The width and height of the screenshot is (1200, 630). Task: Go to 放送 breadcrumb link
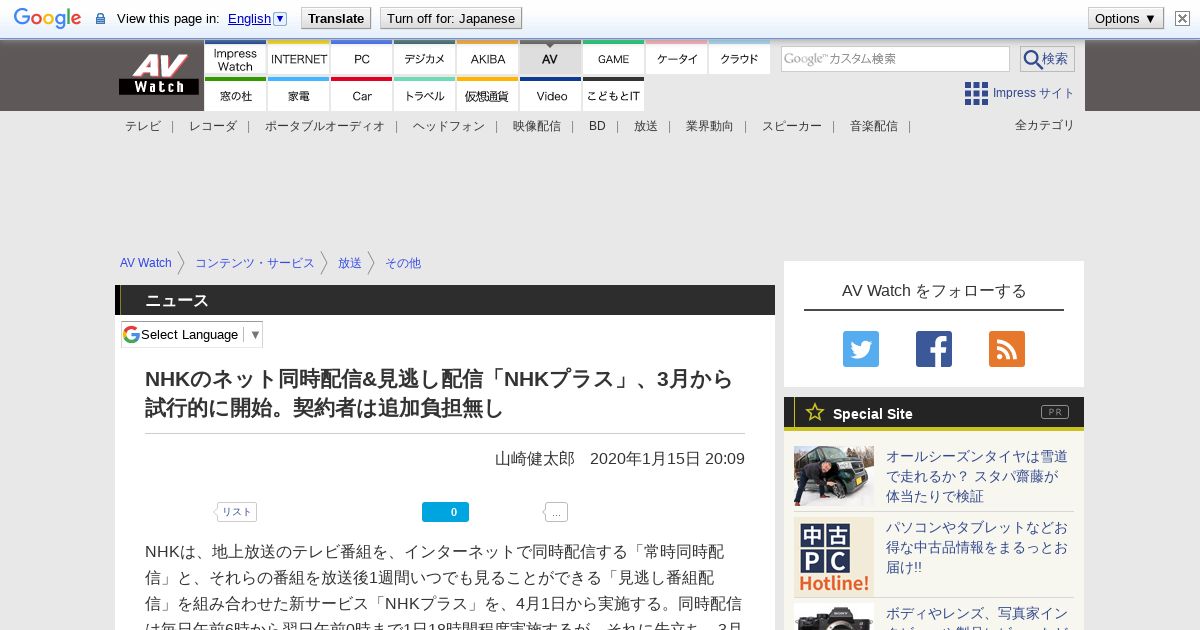(350, 263)
